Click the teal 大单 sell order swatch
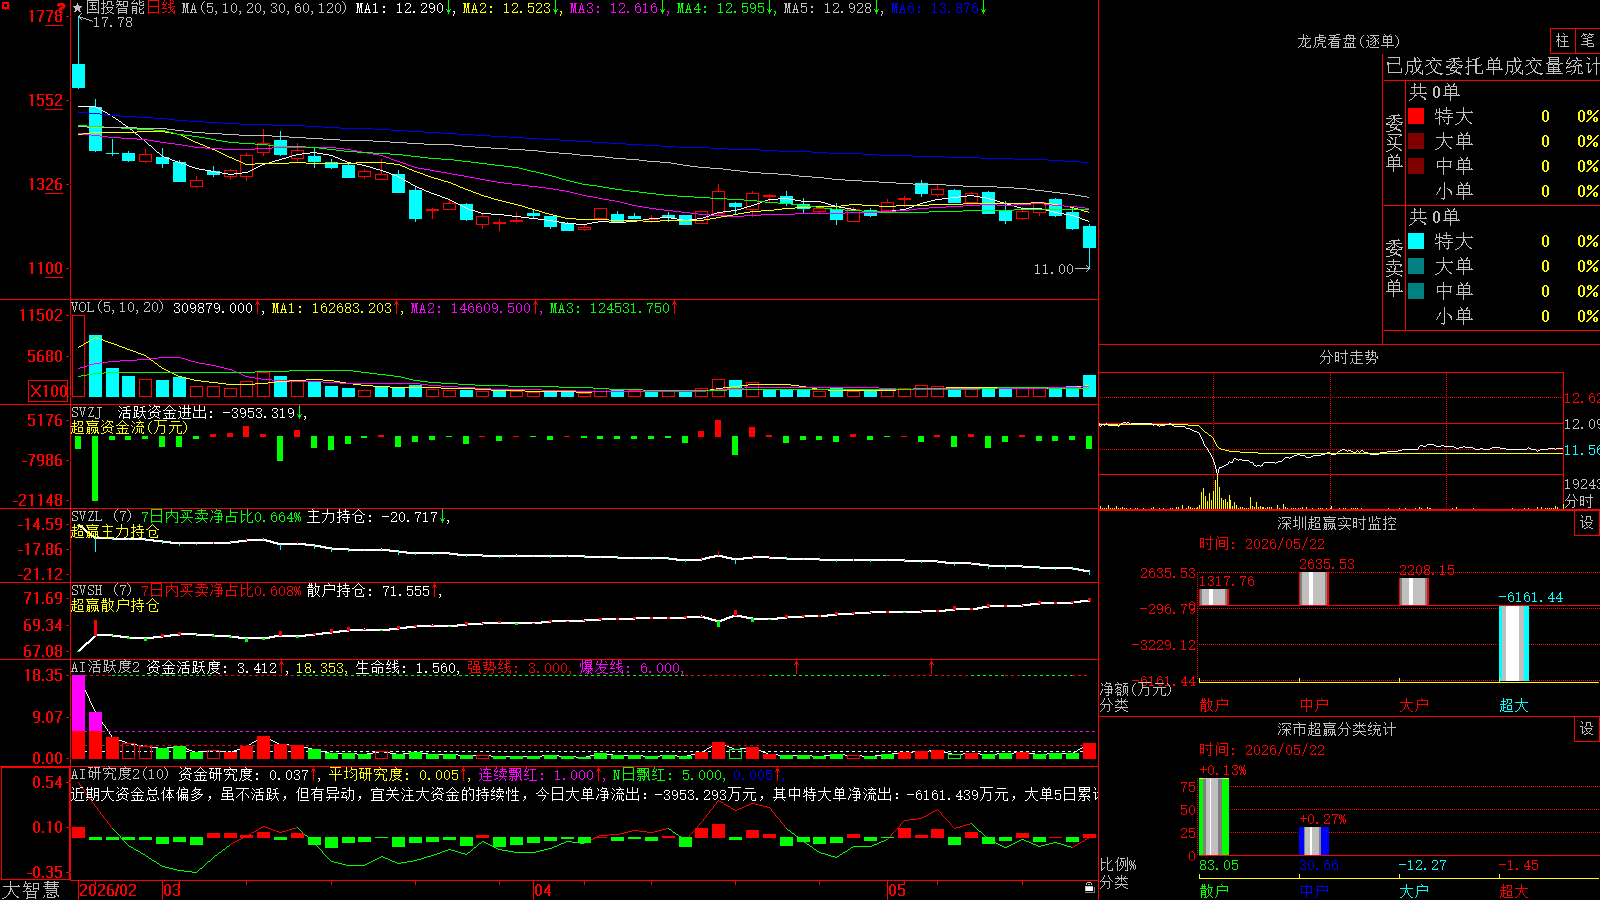 [x=1416, y=266]
